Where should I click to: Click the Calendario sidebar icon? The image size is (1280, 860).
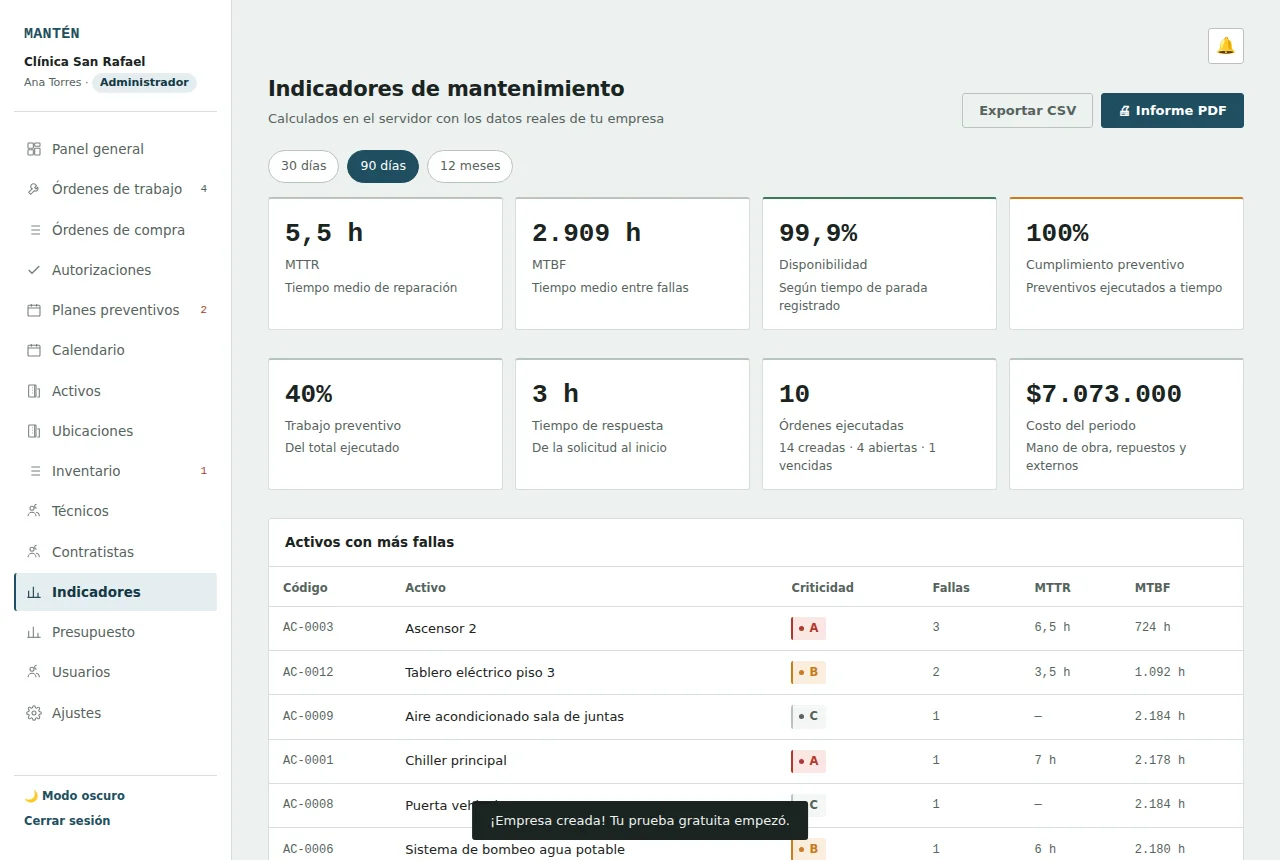[34, 350]
